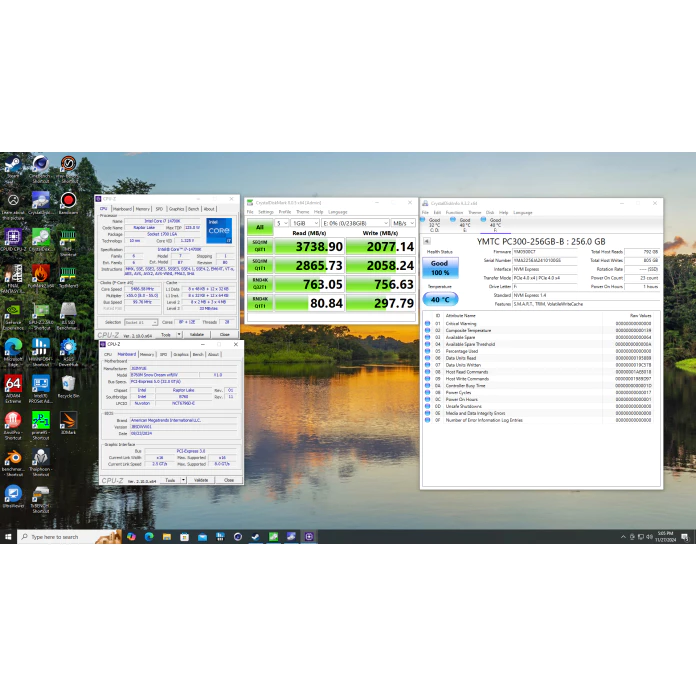
Task: Open the Steam taskbar icon
Action: 256,537
